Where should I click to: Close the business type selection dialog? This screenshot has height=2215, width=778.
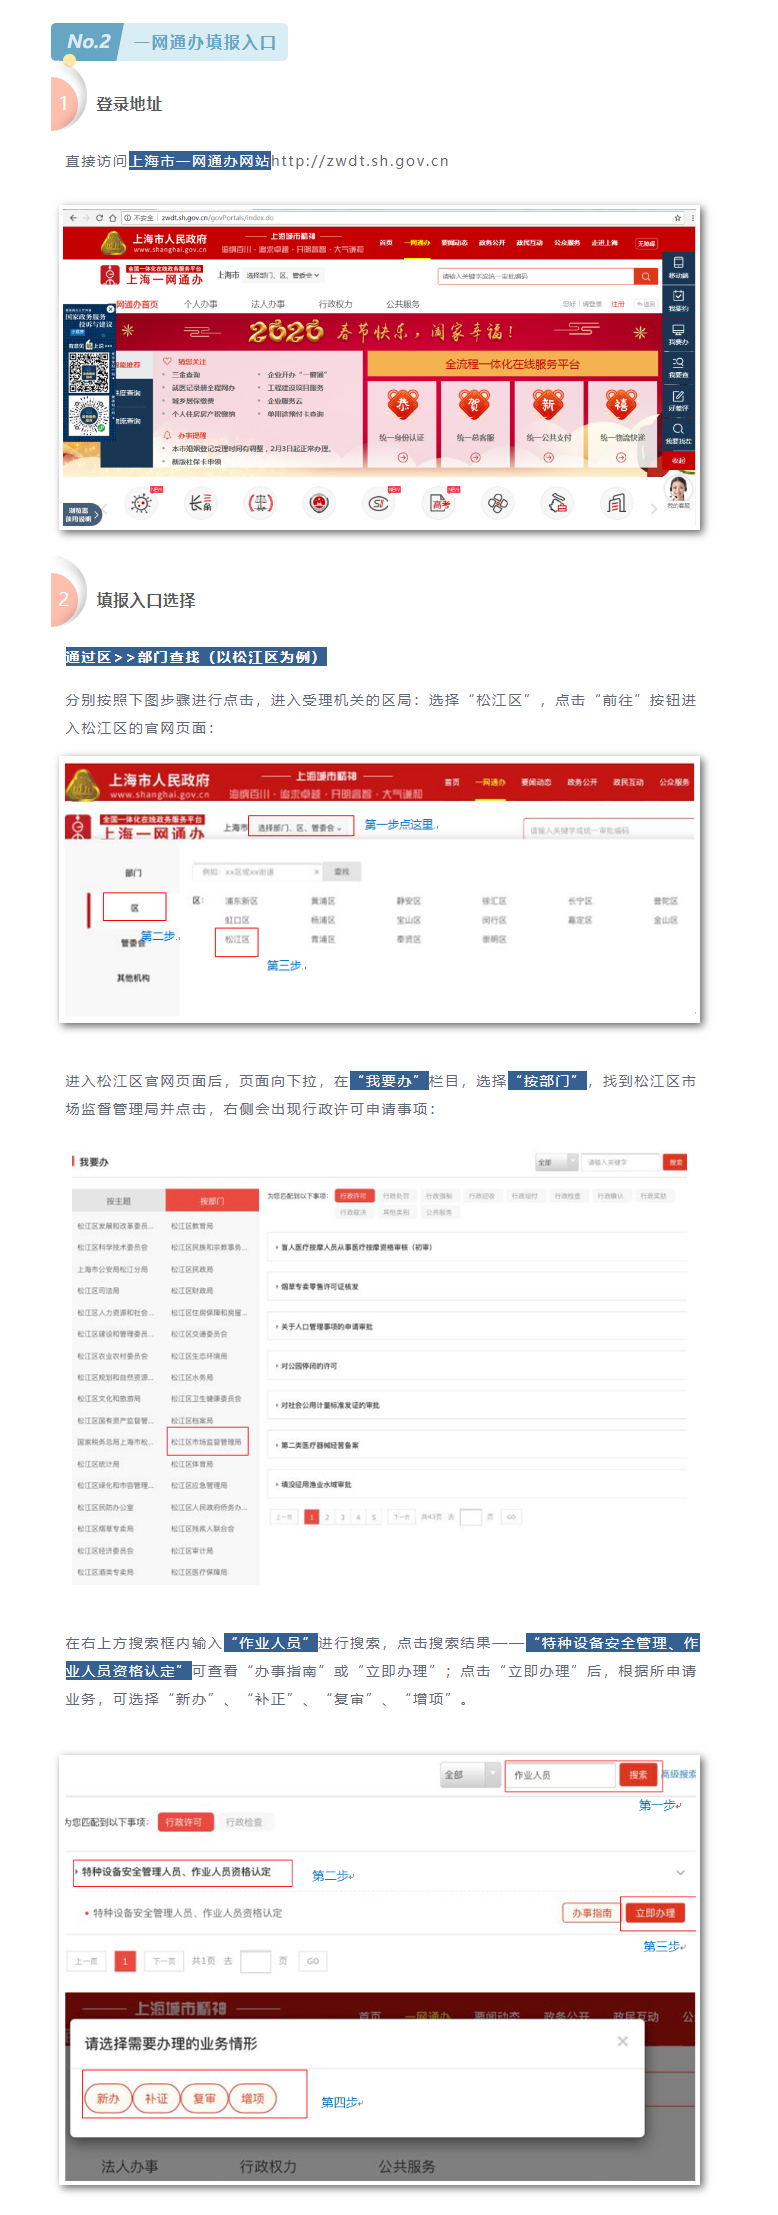(622, 2041)
